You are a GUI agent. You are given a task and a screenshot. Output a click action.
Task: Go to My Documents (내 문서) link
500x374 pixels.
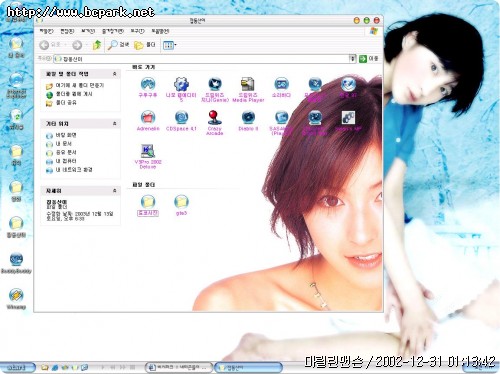coord(59,144)
